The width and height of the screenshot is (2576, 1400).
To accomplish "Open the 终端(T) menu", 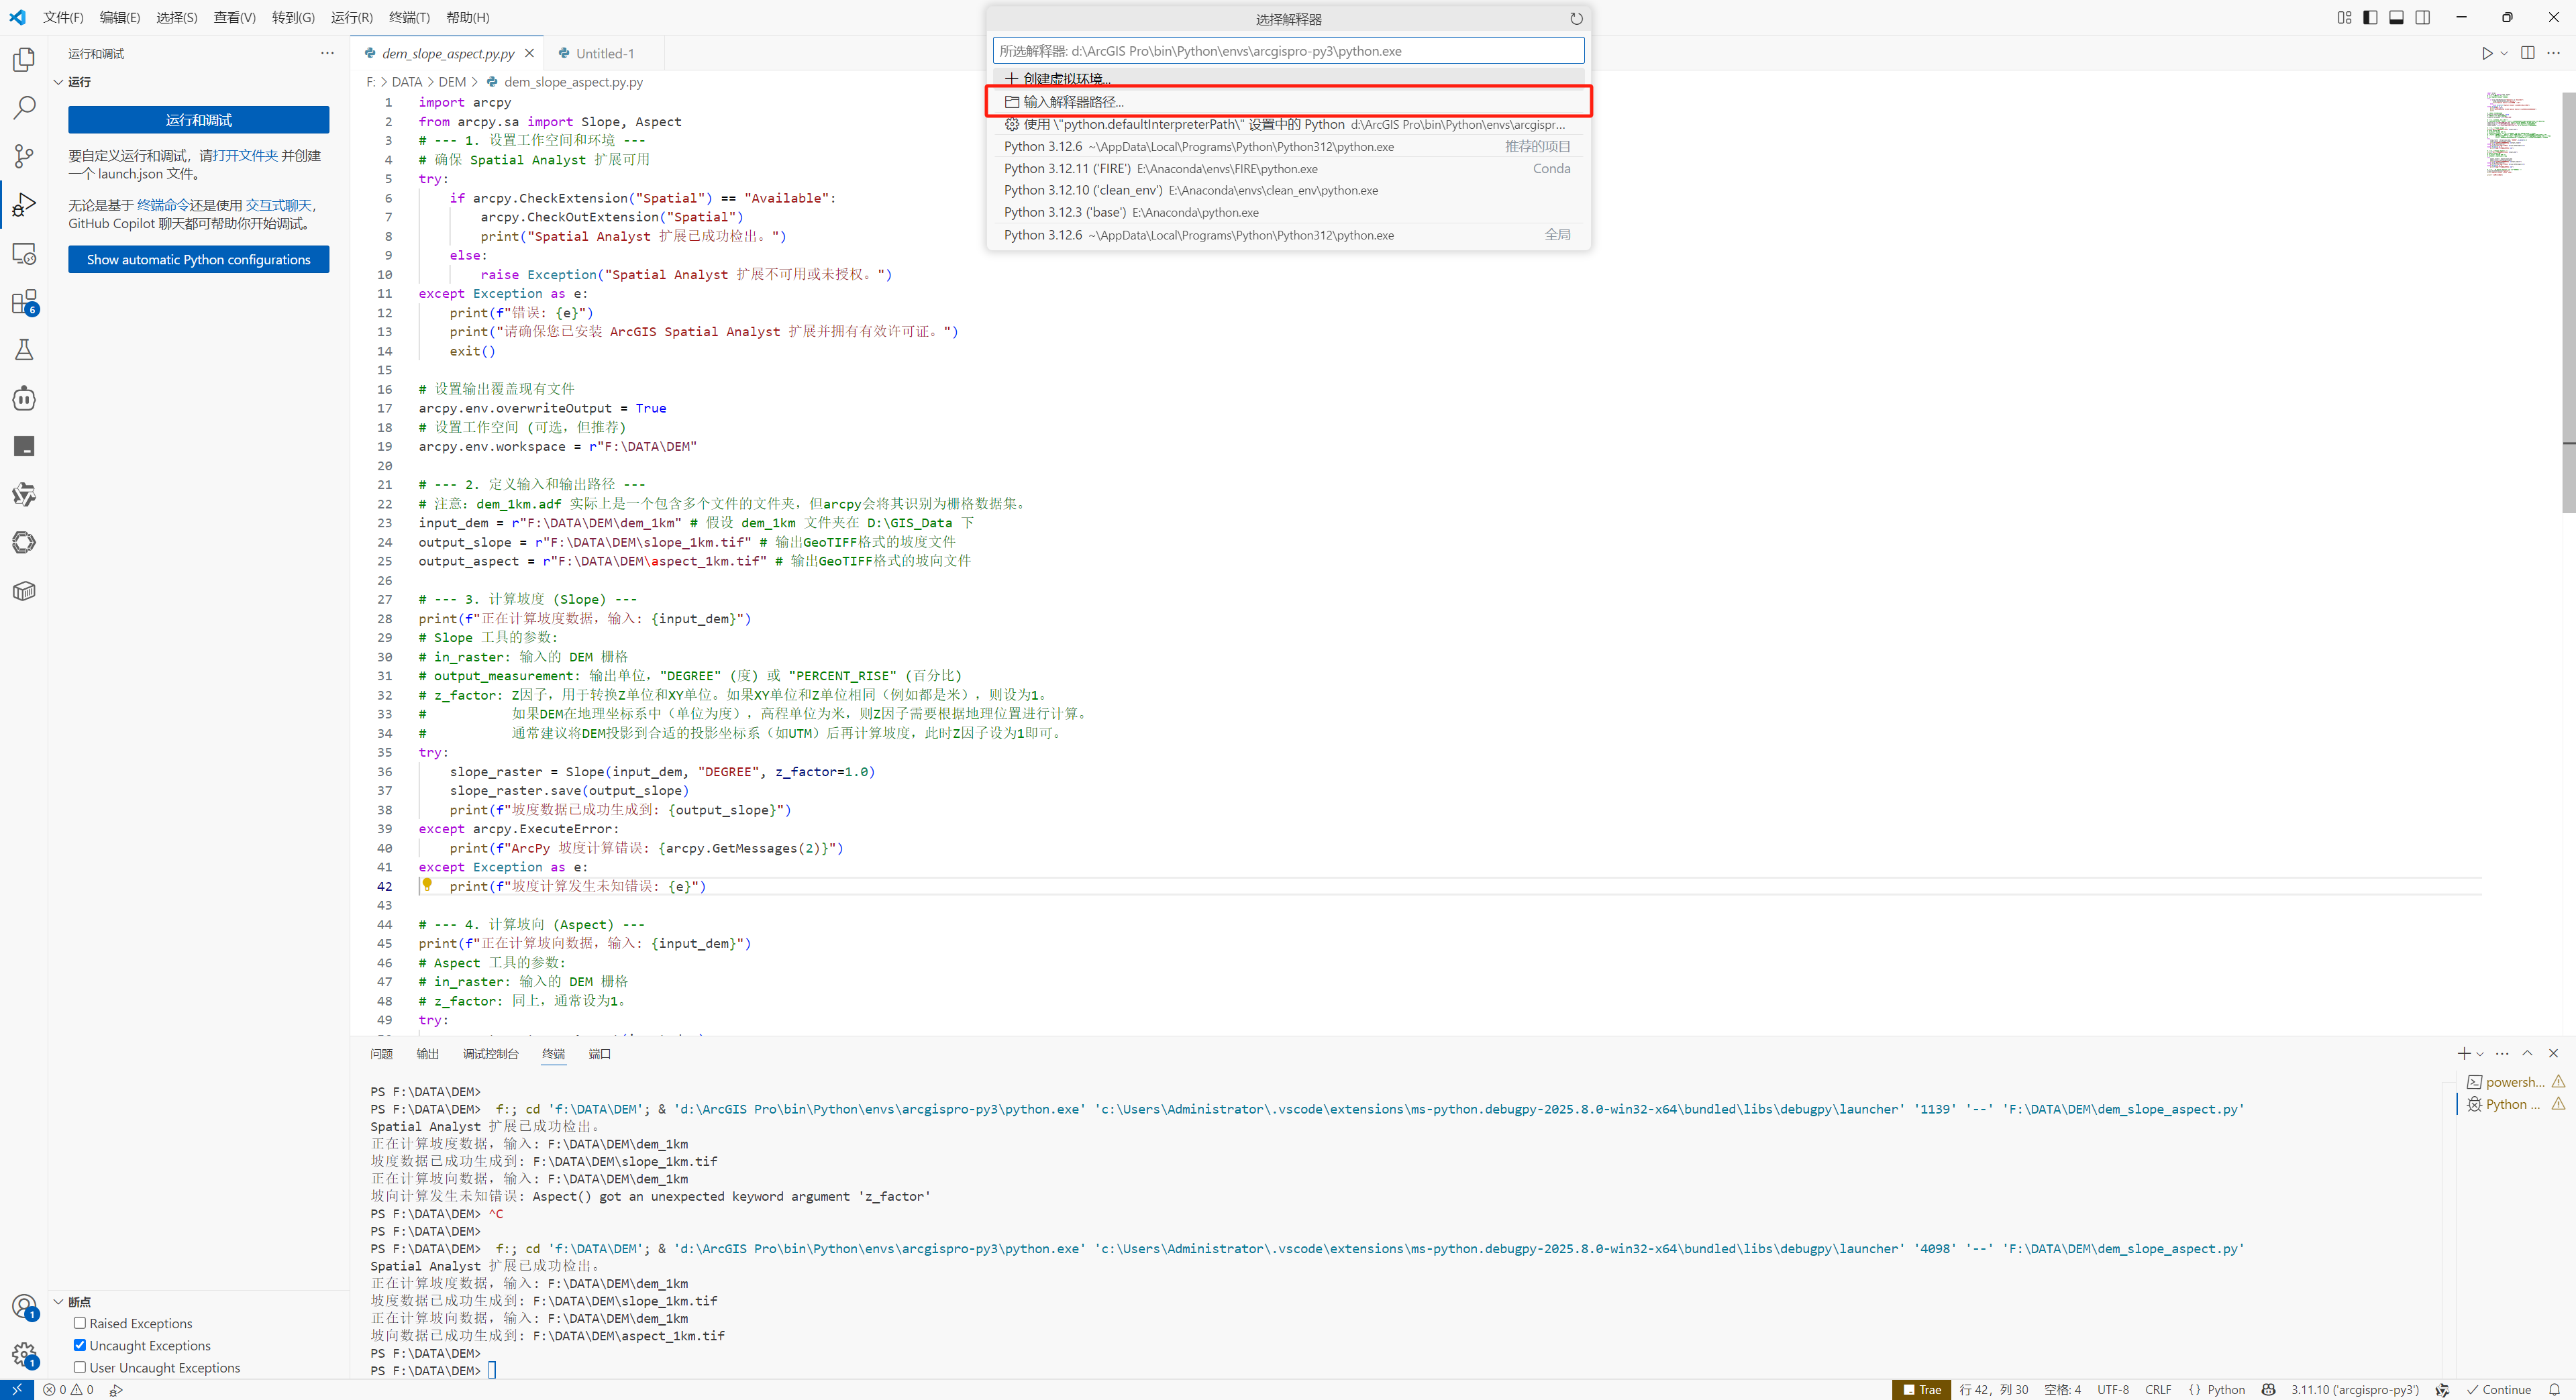I will tap(409, 18).
